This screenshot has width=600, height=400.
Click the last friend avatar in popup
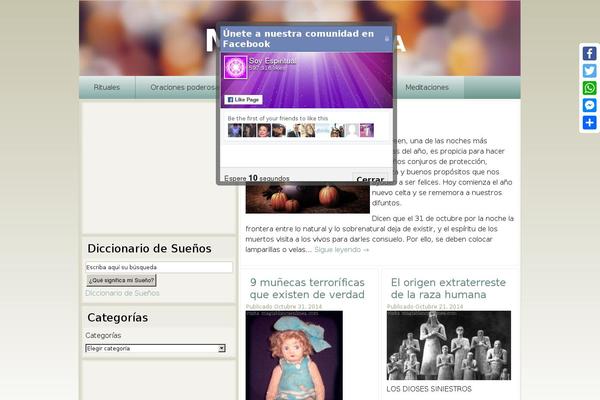[367, 130]
